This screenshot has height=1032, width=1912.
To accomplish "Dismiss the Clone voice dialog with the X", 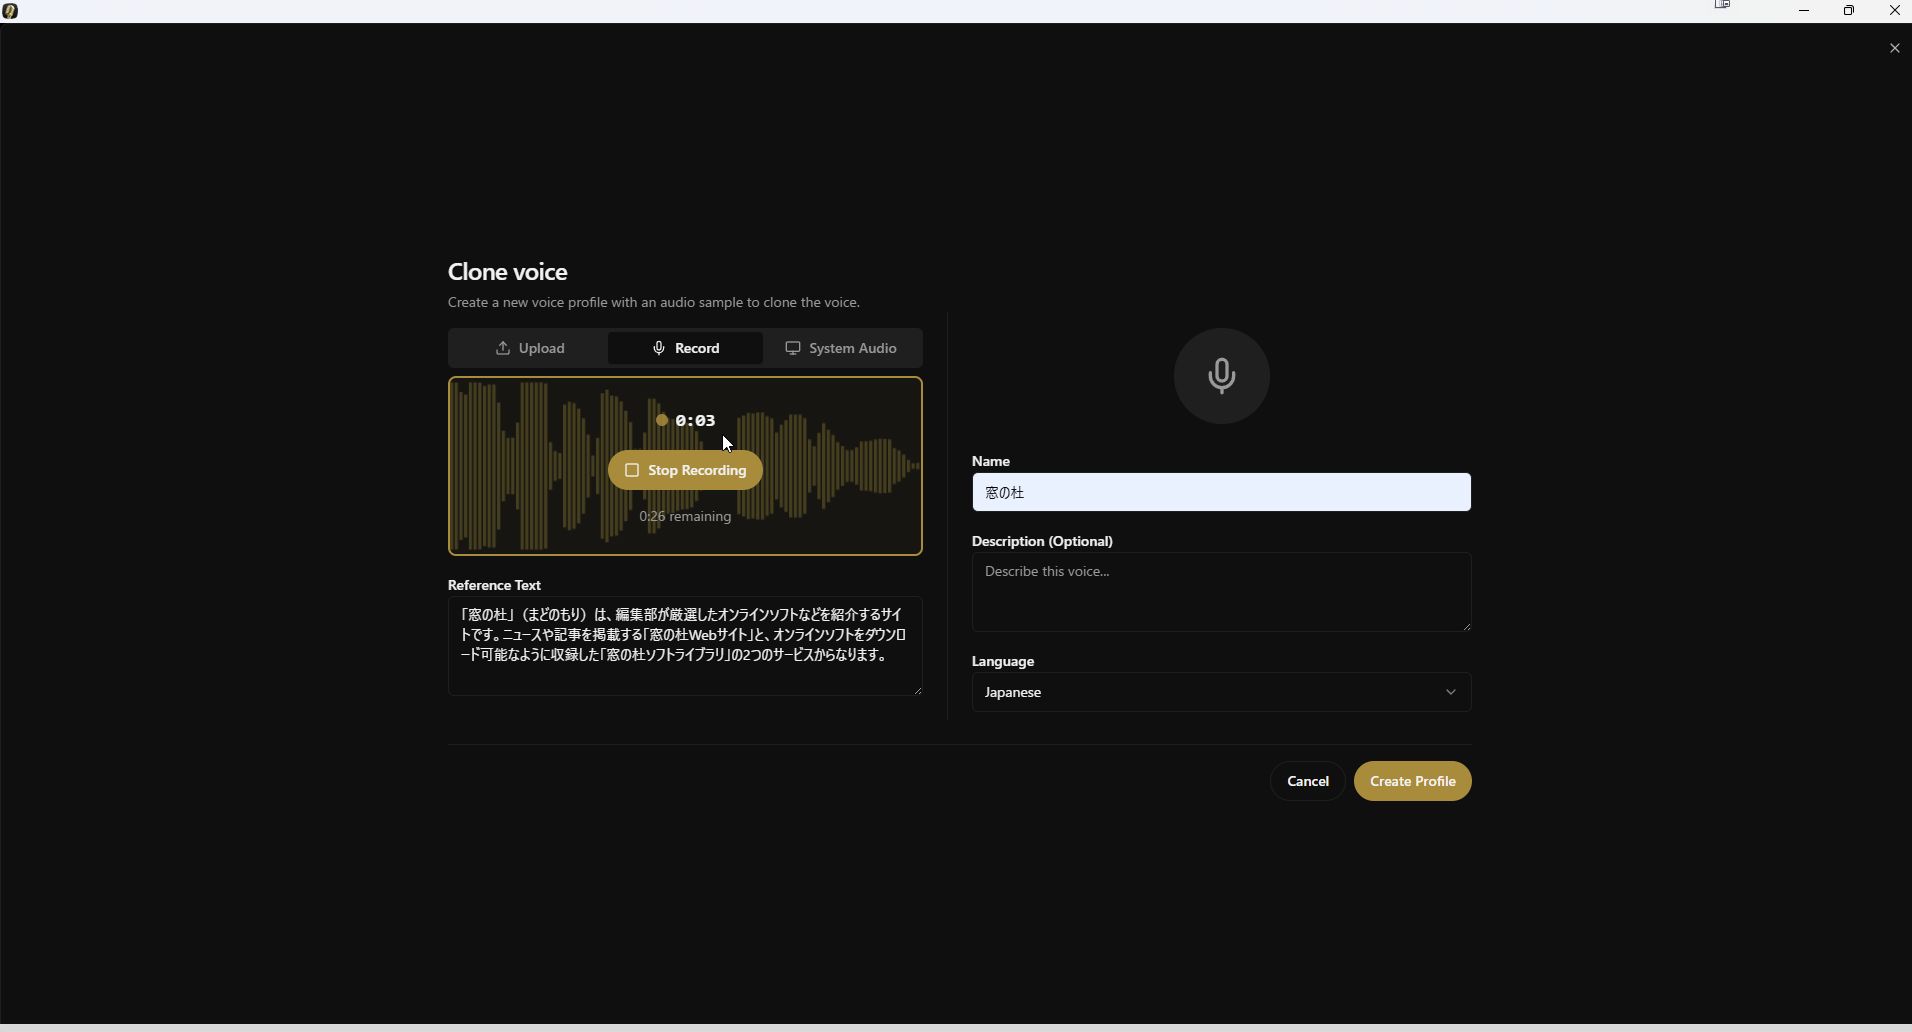I will [1894, 47].
